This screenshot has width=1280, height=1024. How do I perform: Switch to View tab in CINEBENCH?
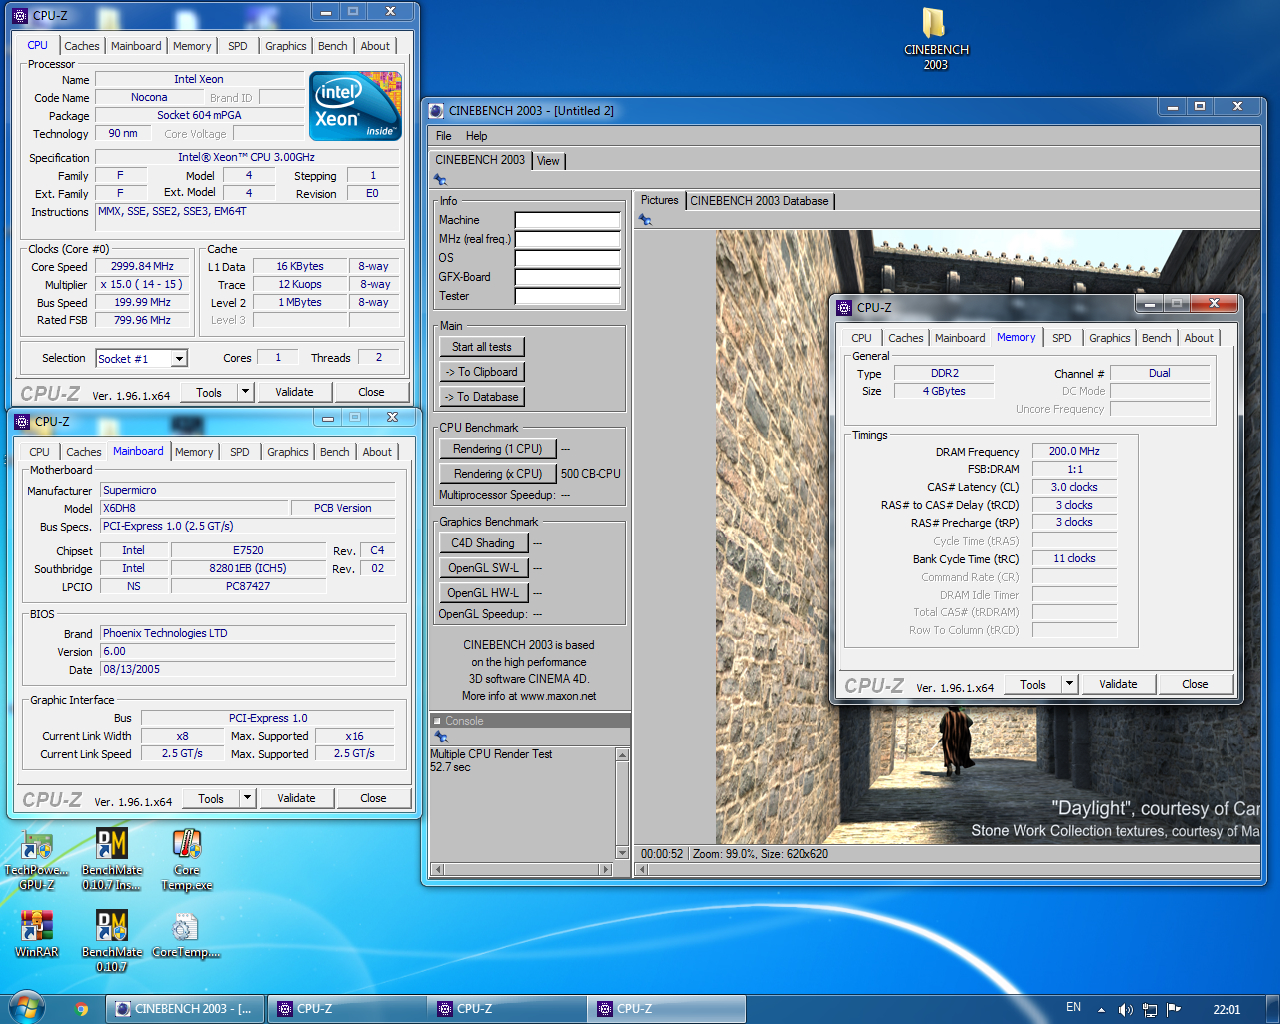pyautogui.click(x=548, y=161)
